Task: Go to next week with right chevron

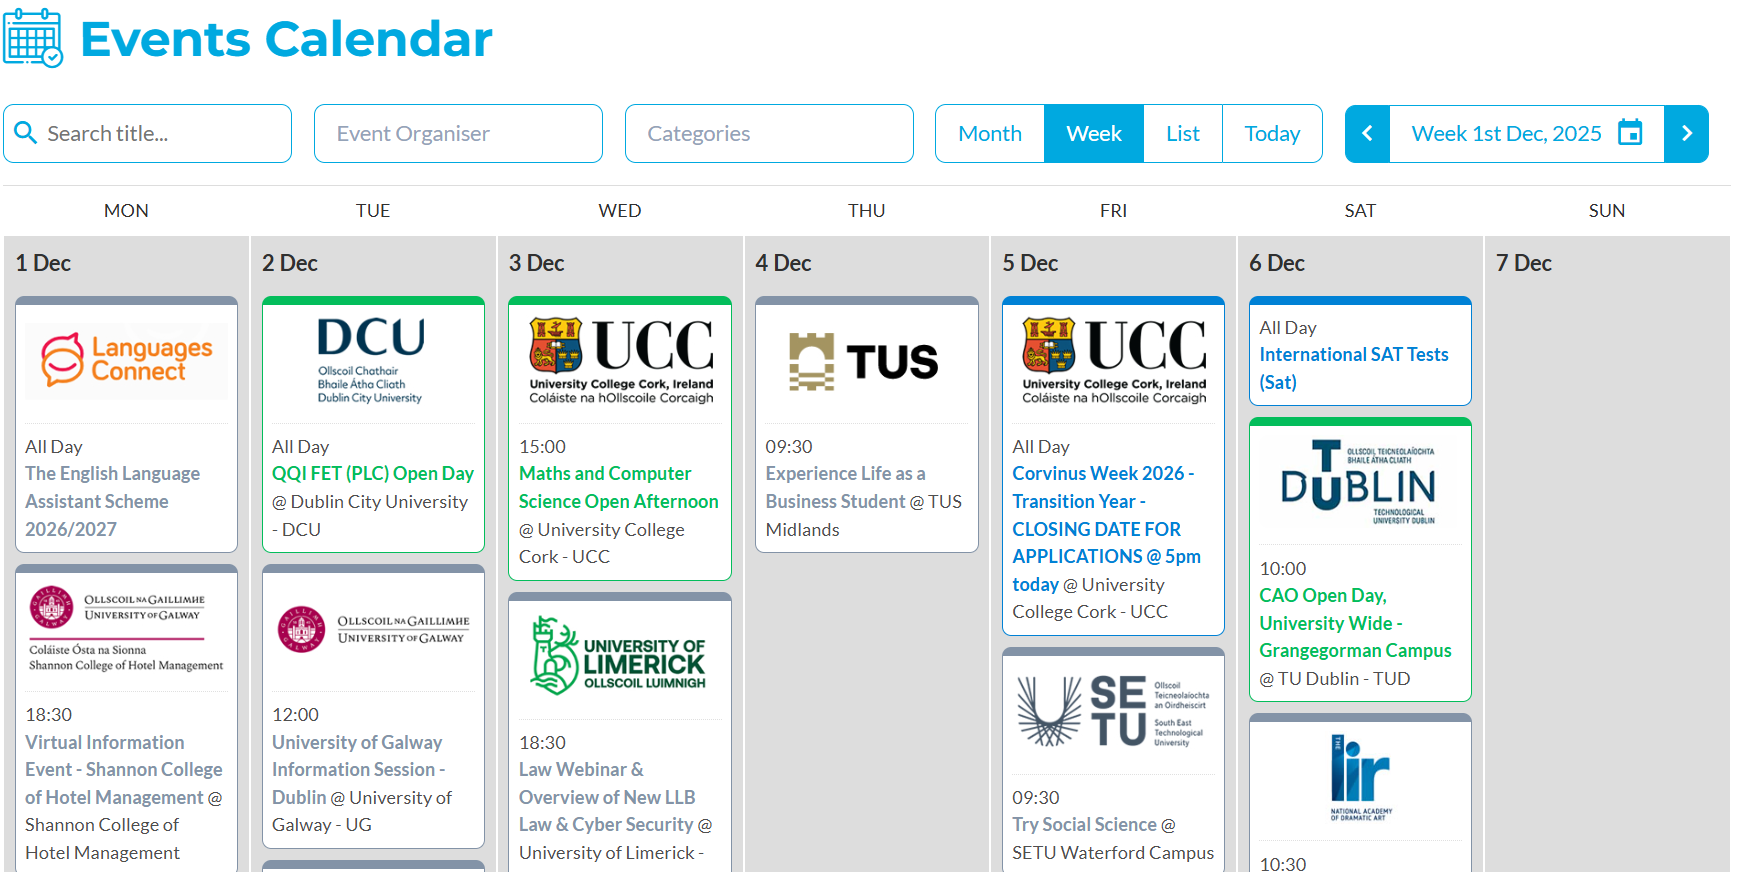Action: (1686, 133)
